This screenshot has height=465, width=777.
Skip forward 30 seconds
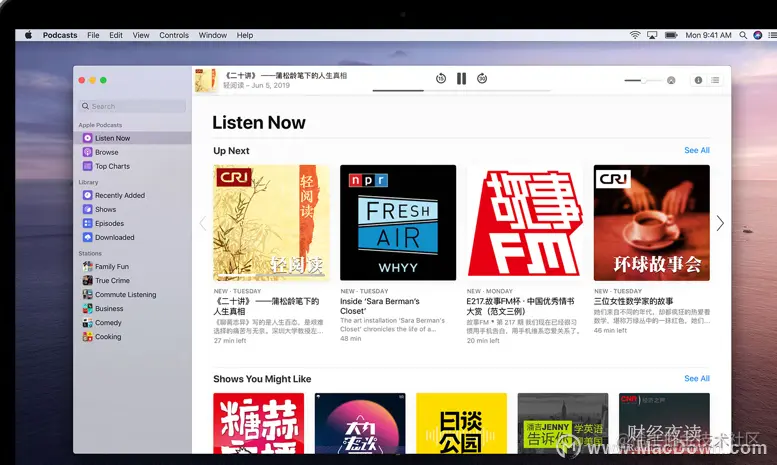click(482, 79)
